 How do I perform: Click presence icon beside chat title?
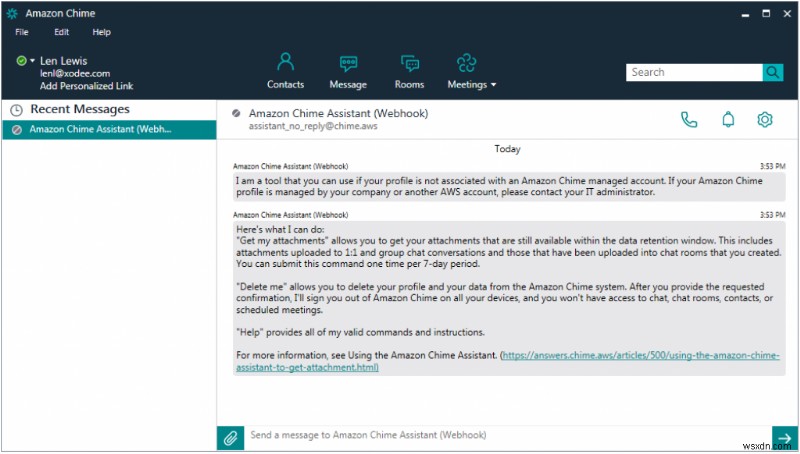click(x=236, y=113)
